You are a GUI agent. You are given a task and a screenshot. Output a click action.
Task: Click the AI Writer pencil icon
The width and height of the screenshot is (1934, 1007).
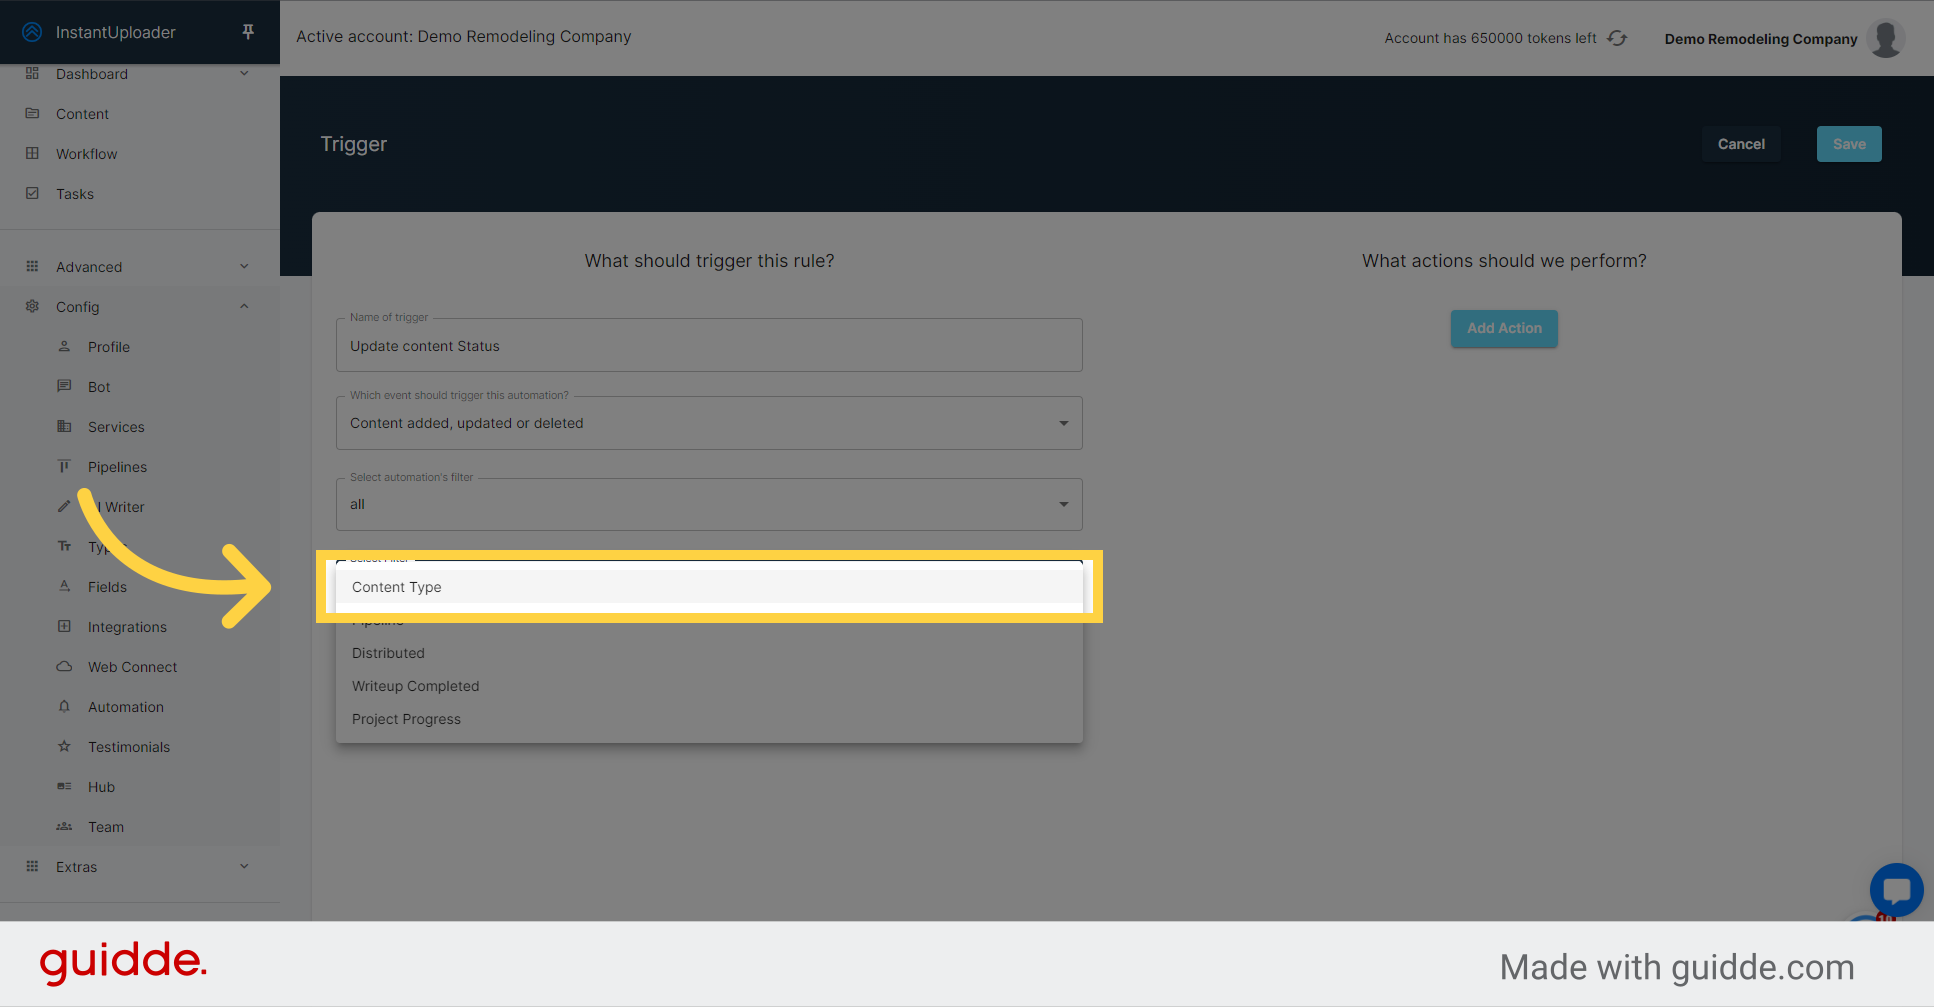click(64, 506)
